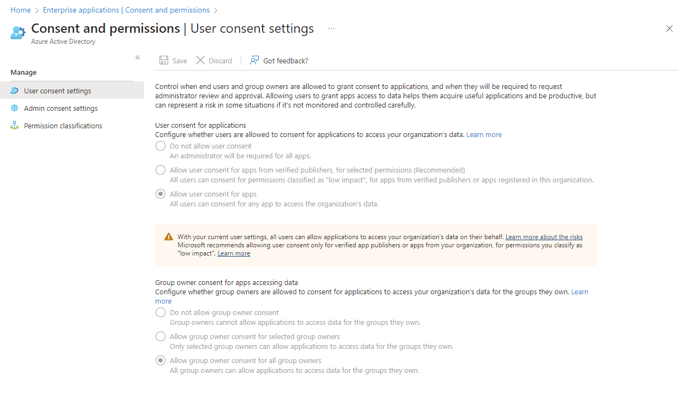Open Learn more about the risks link
The height and width of the screenshot is (398, 688).
(x=544, y=237)
